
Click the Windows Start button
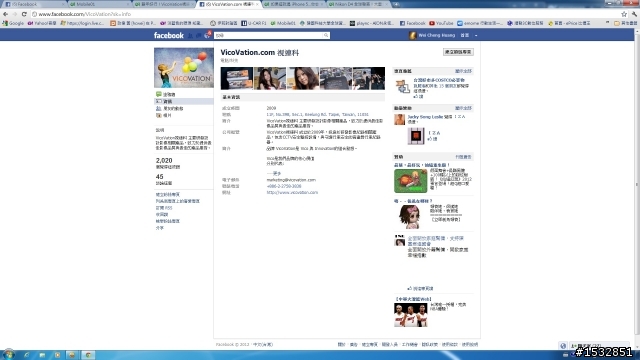tap(9, 355)
